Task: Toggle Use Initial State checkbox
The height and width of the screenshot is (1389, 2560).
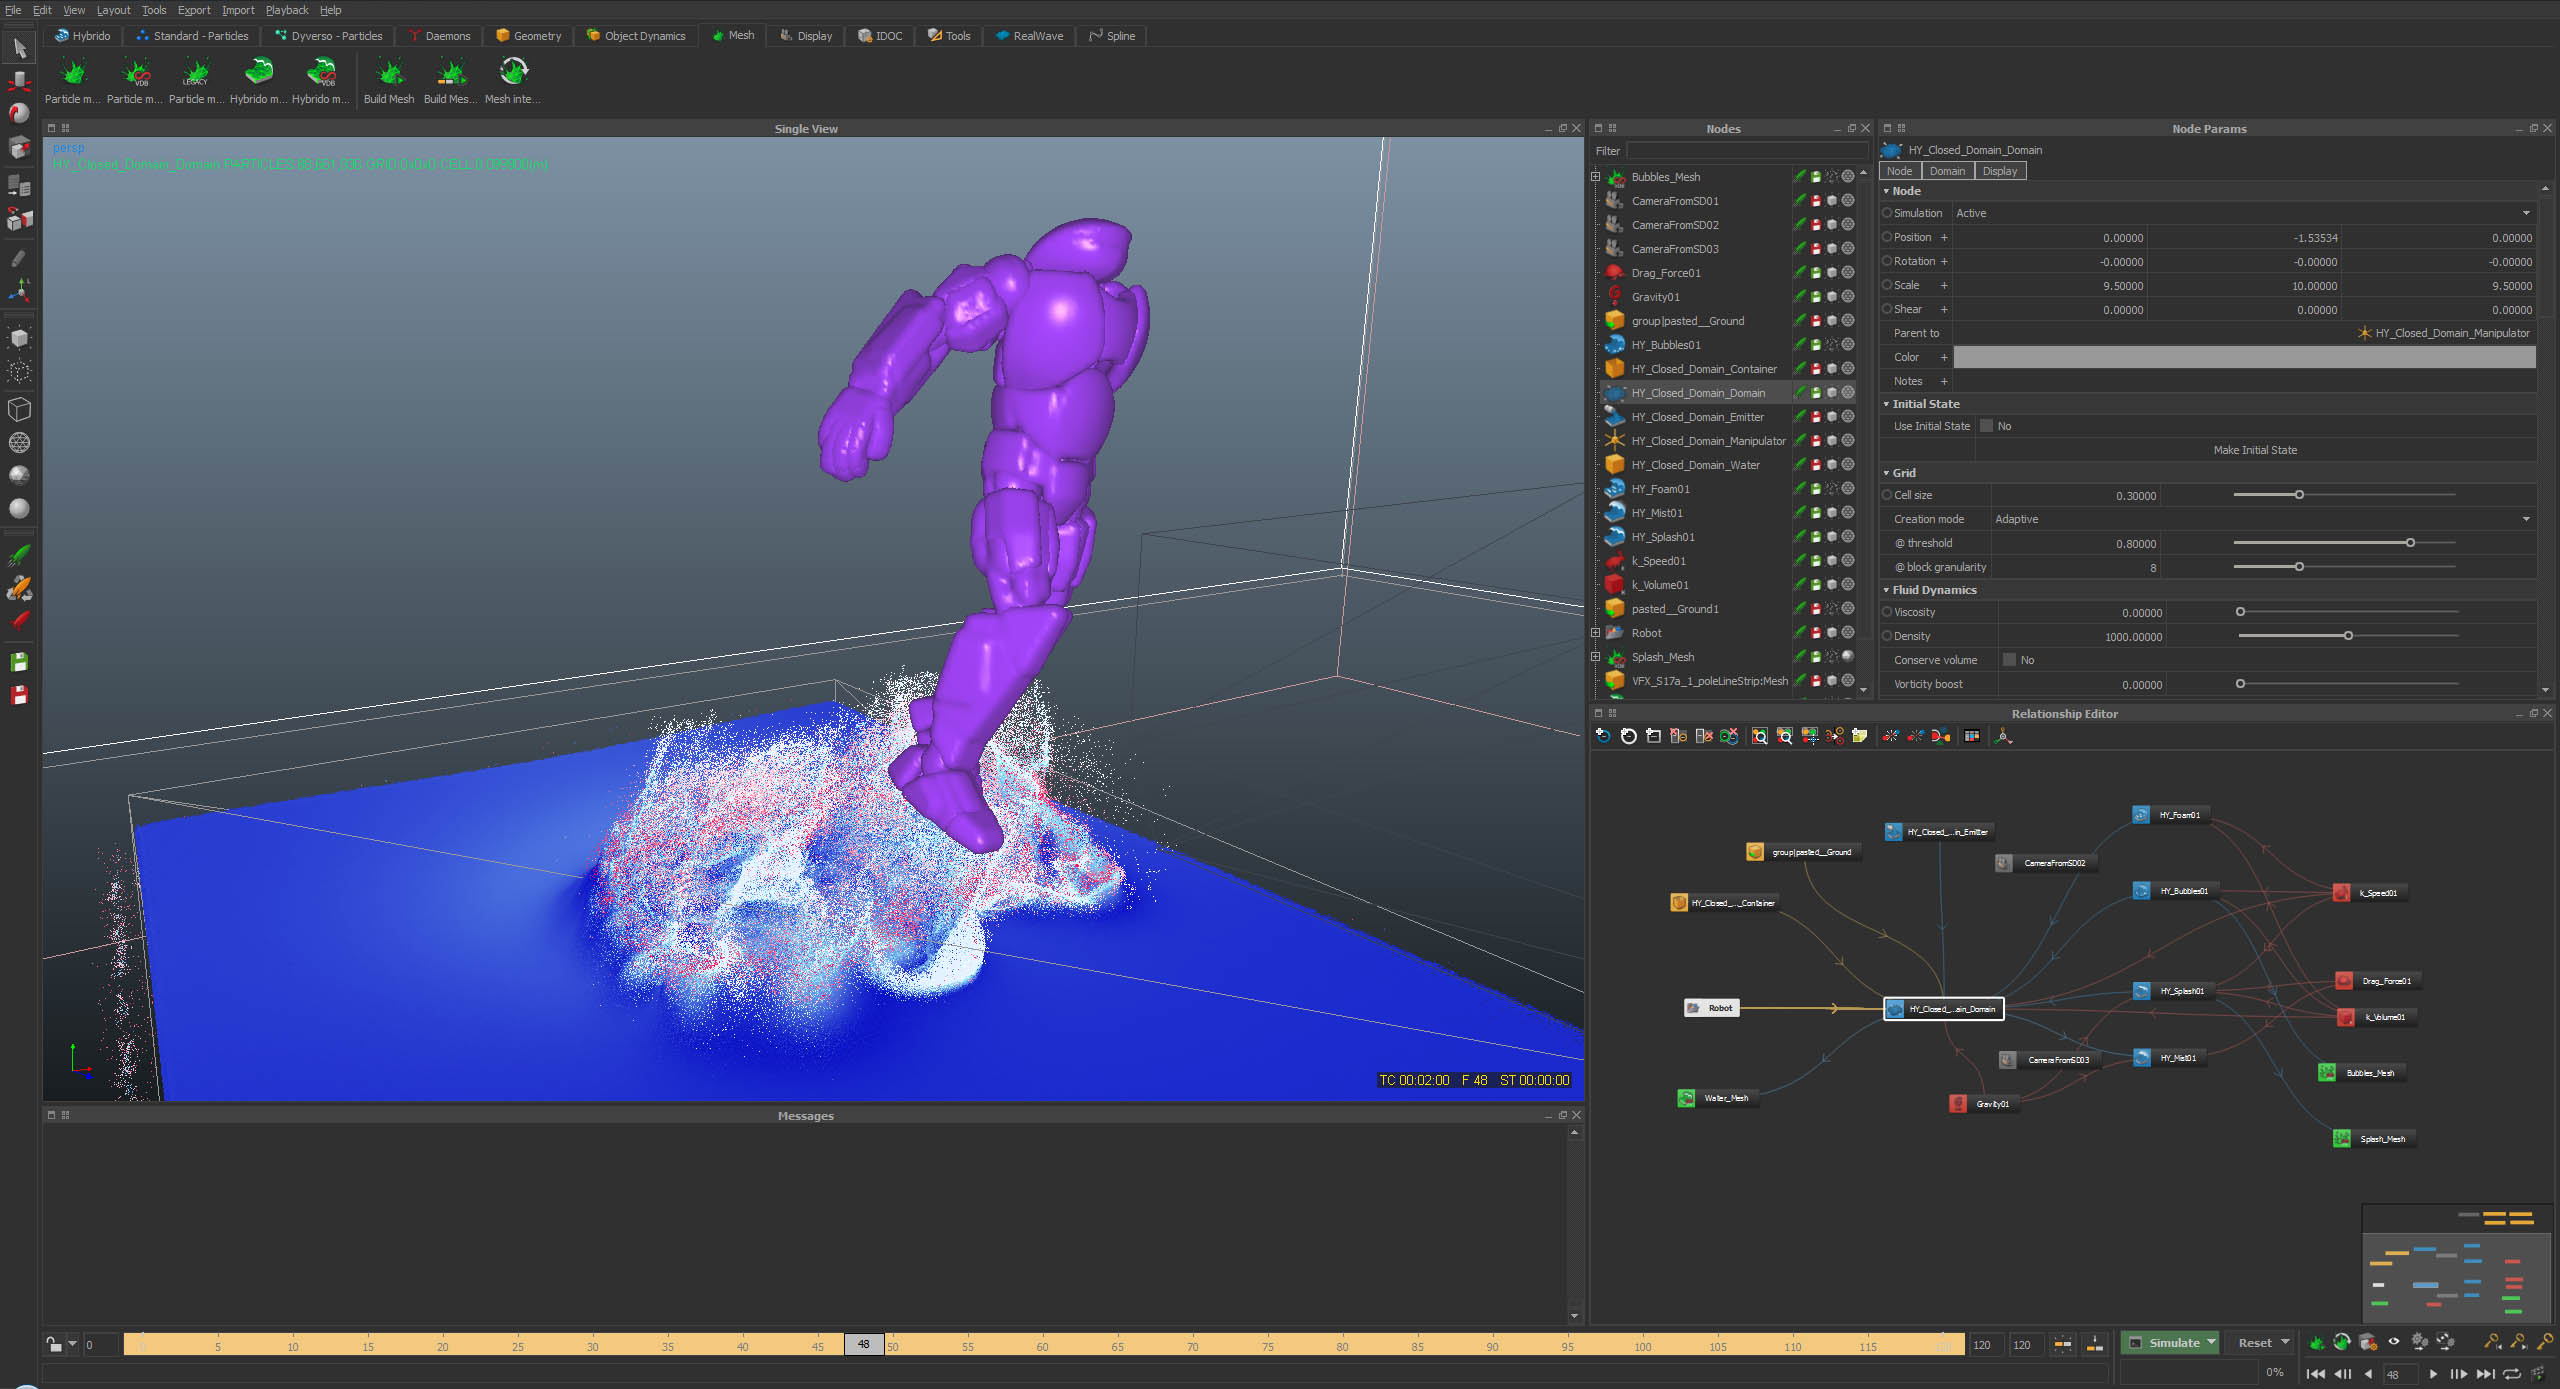Action: [x=1987, y=426]
